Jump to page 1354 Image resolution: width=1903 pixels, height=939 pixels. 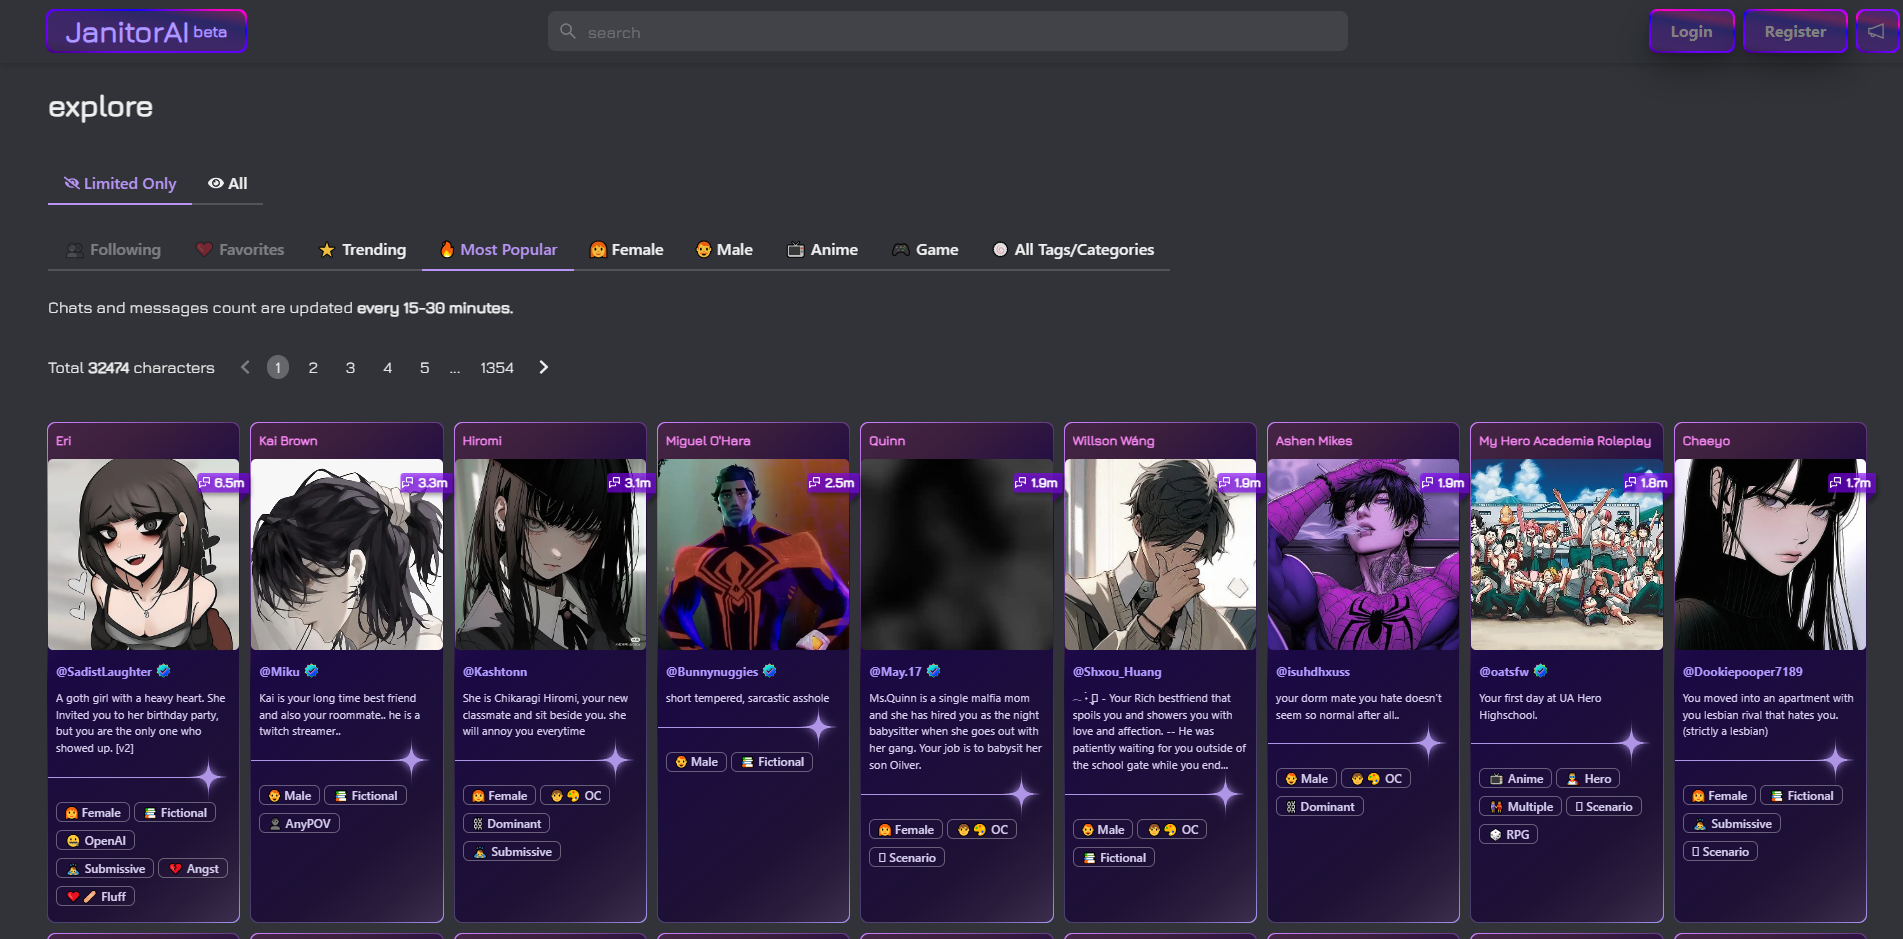[x=497, y=368]
